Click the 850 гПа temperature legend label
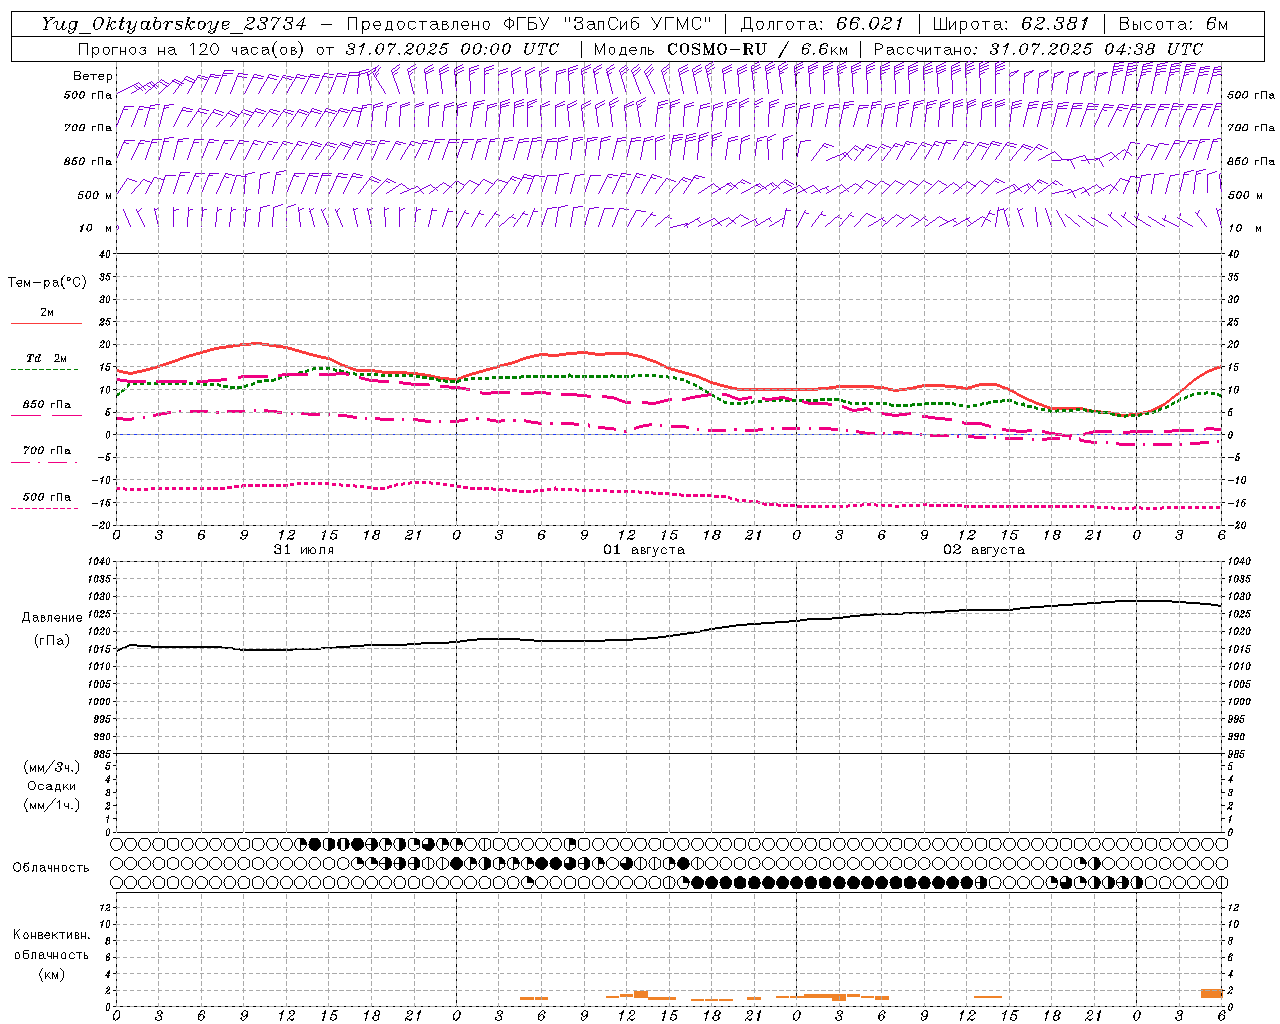Viewport: 1280px width, 1024px height. pos(47,404)
